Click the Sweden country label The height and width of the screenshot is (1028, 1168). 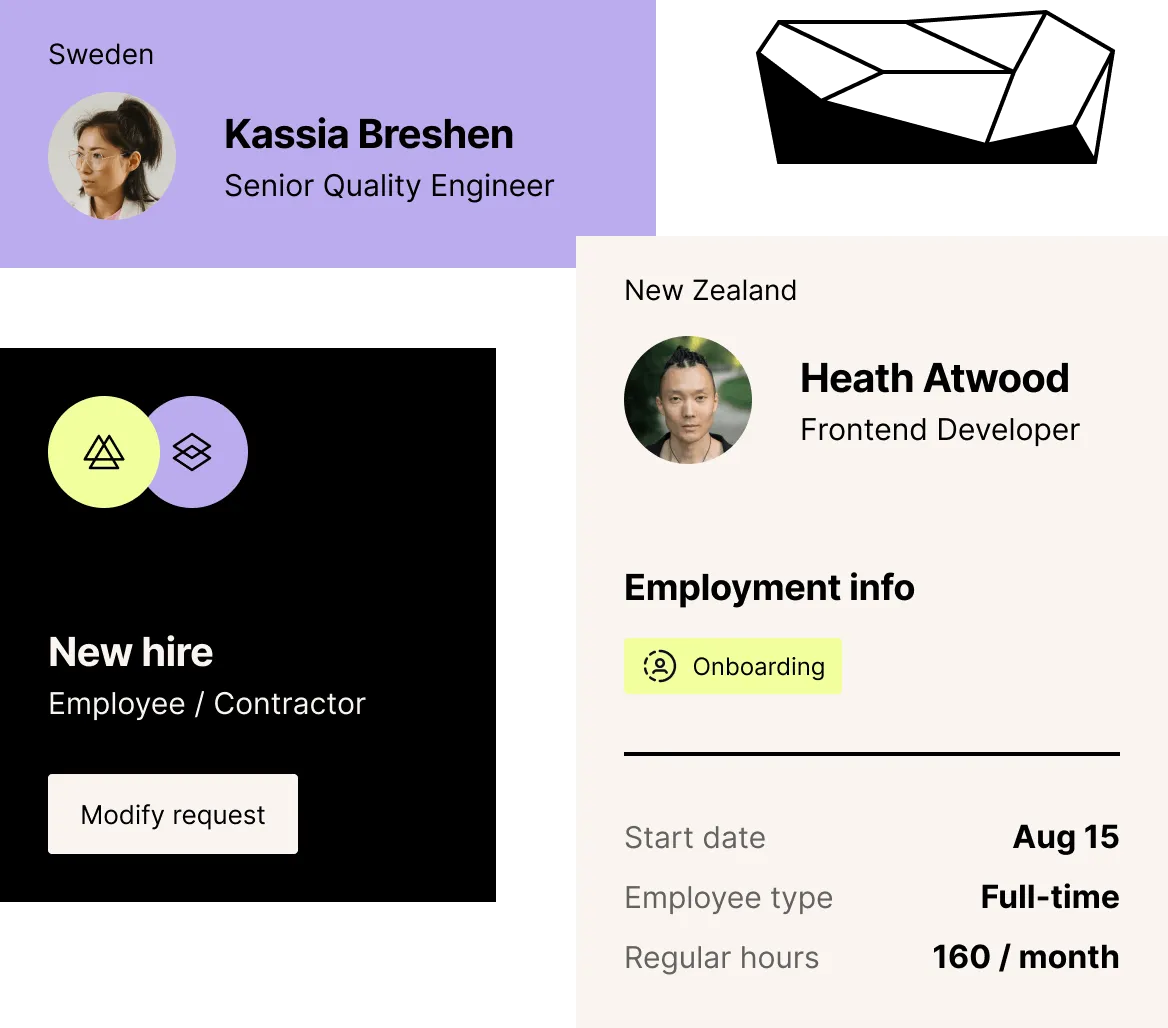(x=101, y=54)
